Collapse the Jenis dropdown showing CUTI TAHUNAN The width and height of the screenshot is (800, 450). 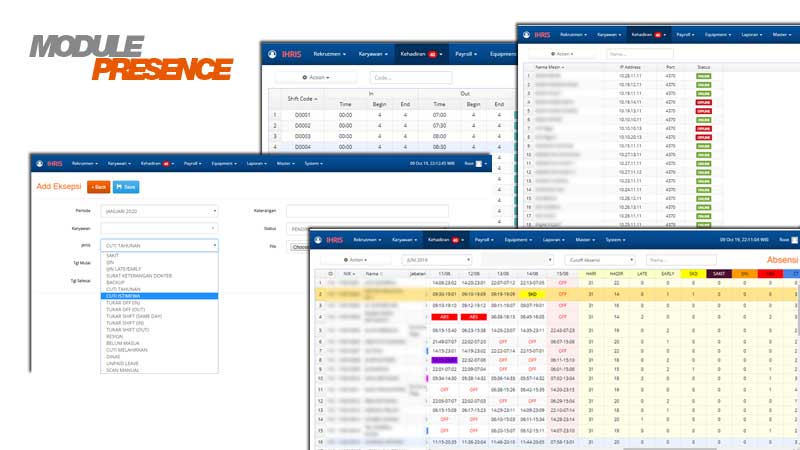click(x=159, y=245)
